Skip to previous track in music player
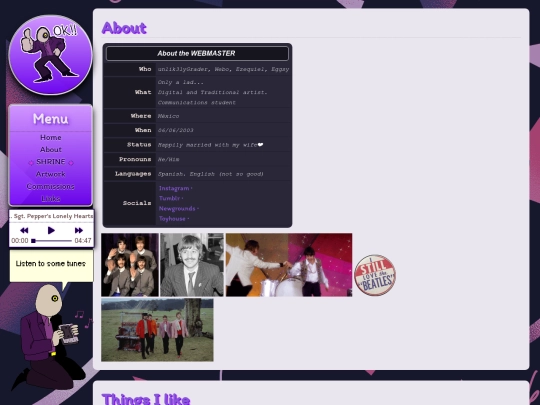 (24, 230)
